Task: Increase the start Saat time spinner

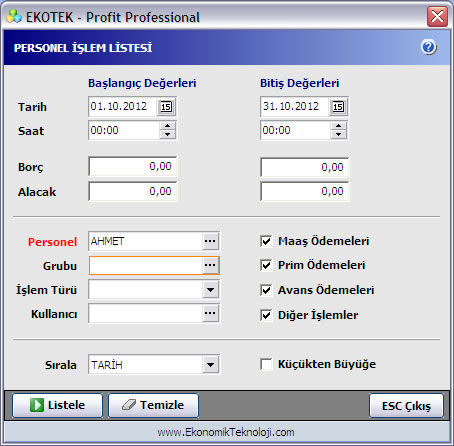Action: pyautogui.click(x=167, y=126)
